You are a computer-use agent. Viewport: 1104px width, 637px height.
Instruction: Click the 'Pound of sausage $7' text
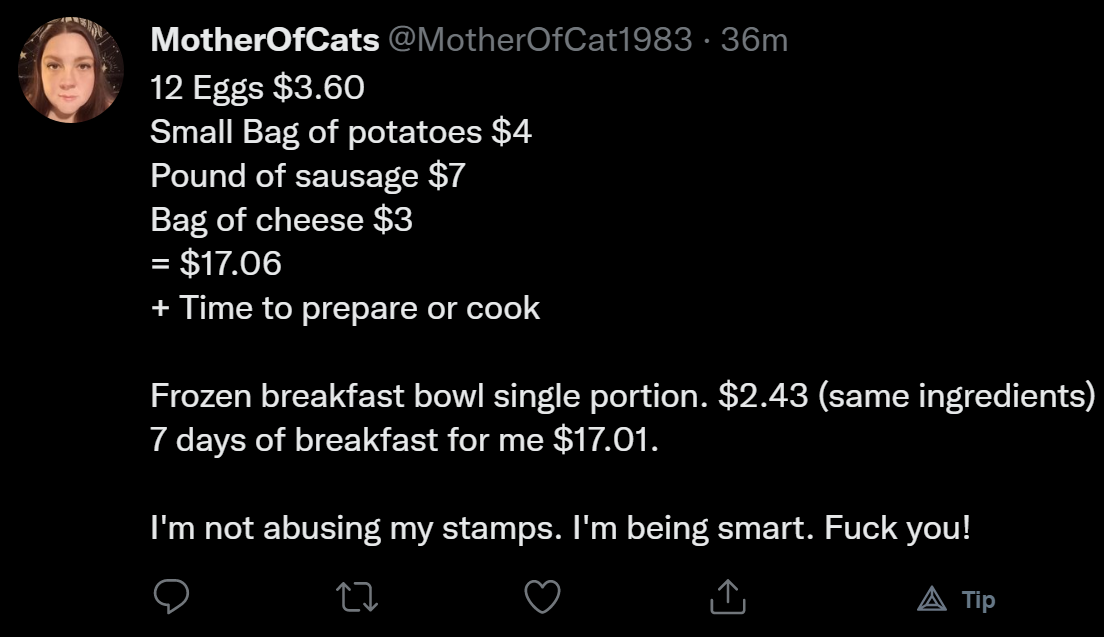point(308,176)
